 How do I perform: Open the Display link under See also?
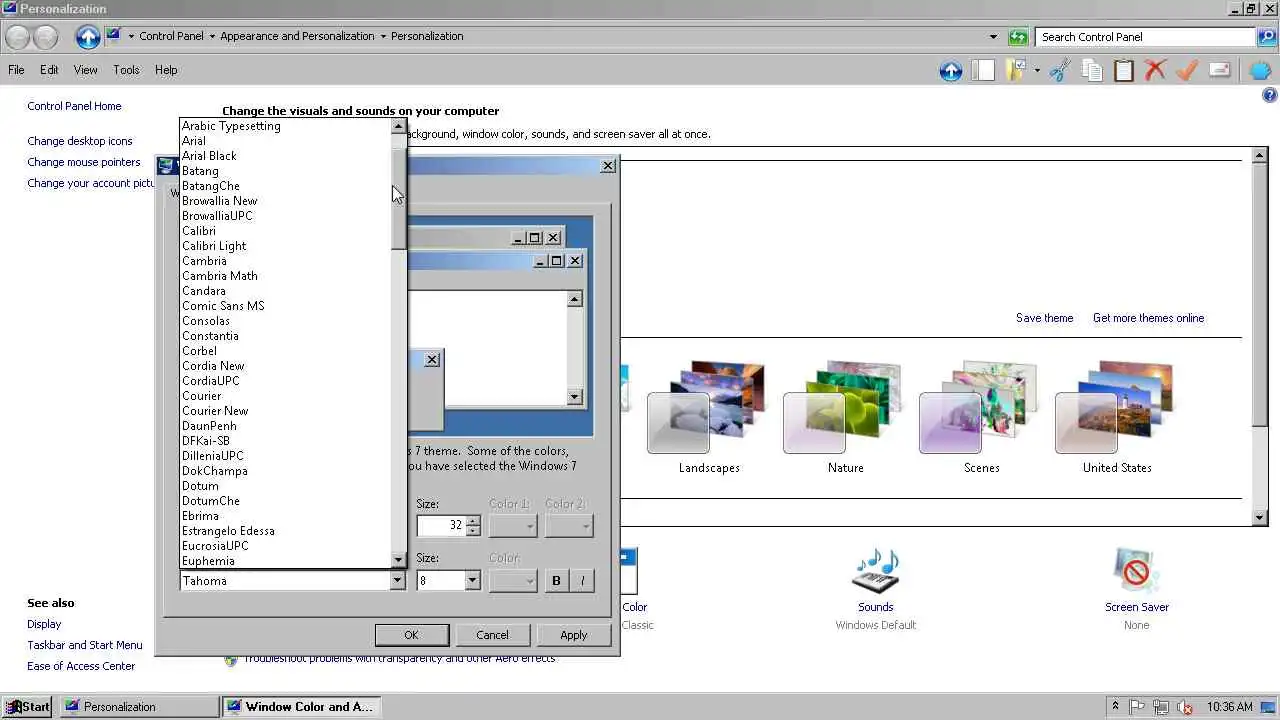point(44,624)
